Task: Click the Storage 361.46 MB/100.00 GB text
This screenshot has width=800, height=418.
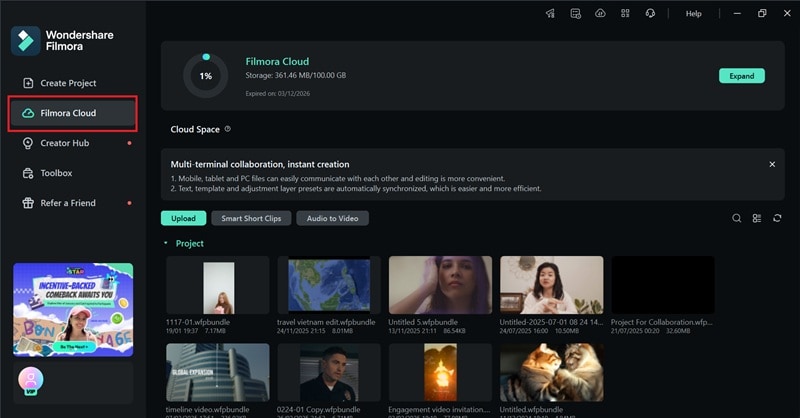Action: pos(295,75)
